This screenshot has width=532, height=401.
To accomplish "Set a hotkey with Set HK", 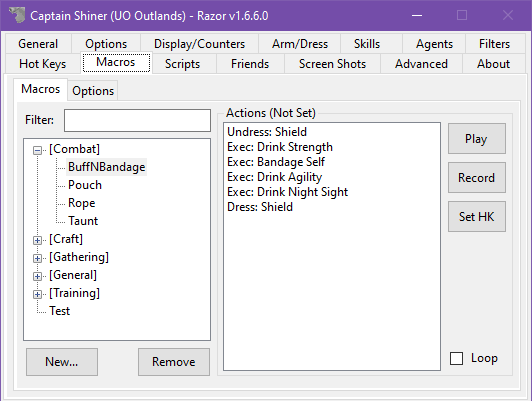I will pos(476,217).
